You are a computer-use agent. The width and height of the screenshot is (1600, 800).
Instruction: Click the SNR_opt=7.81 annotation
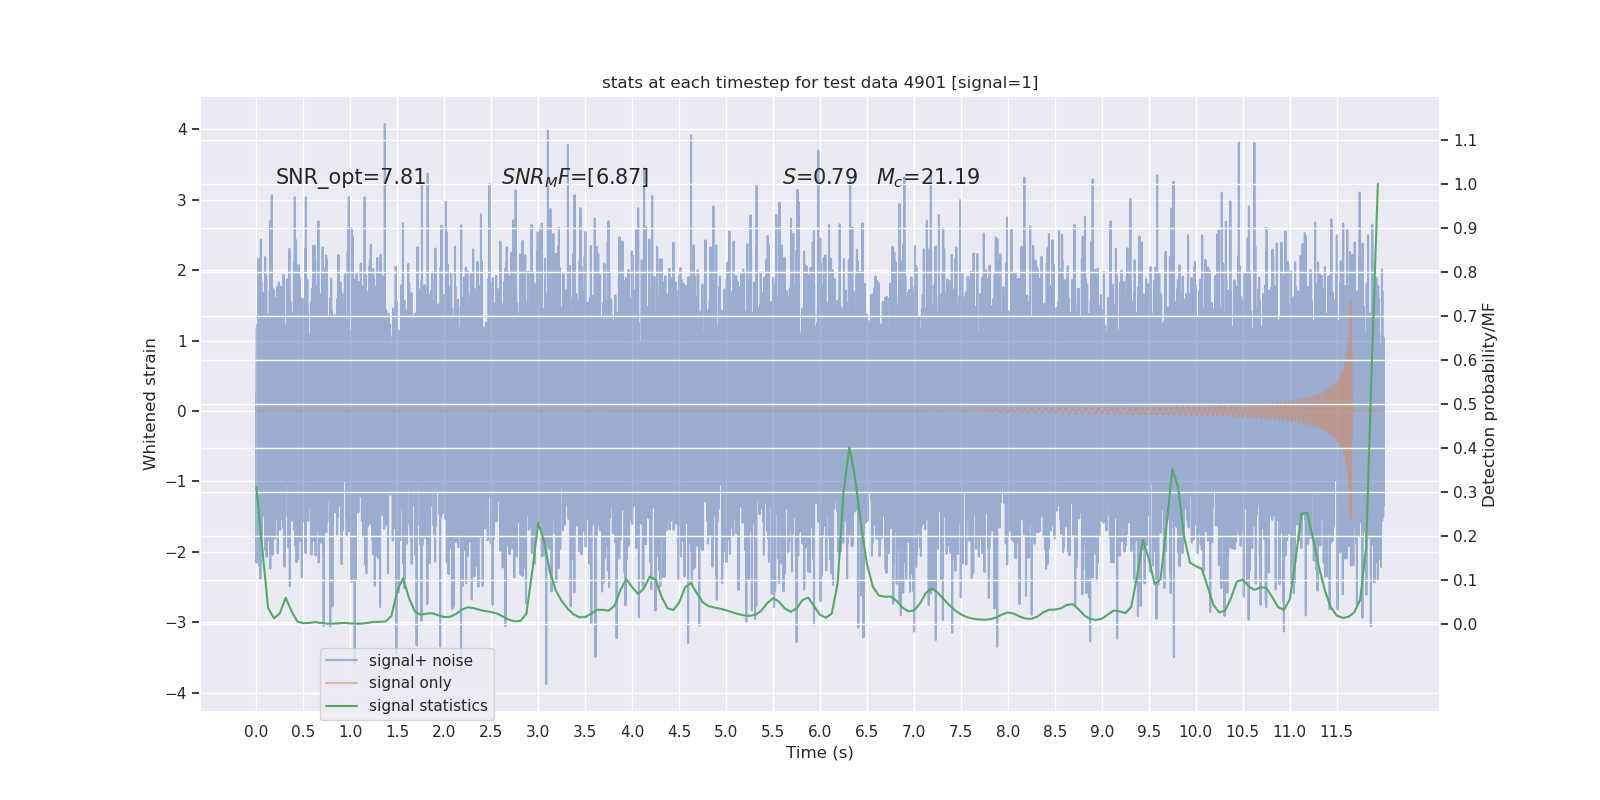[x=351, y=177]
